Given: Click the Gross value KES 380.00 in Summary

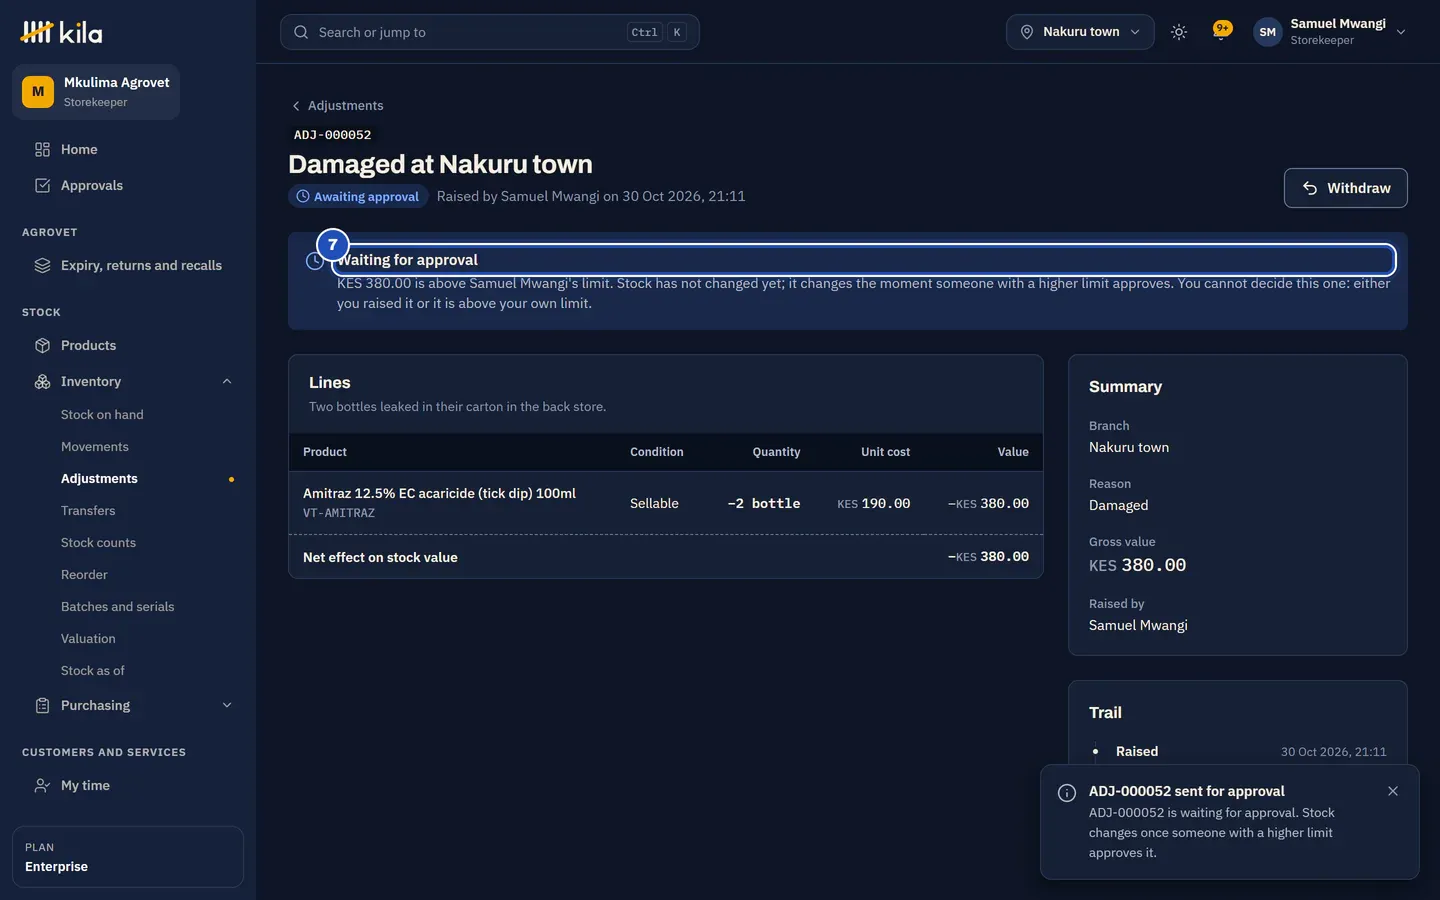Looking at the screenshot, I should [1137, 565].
